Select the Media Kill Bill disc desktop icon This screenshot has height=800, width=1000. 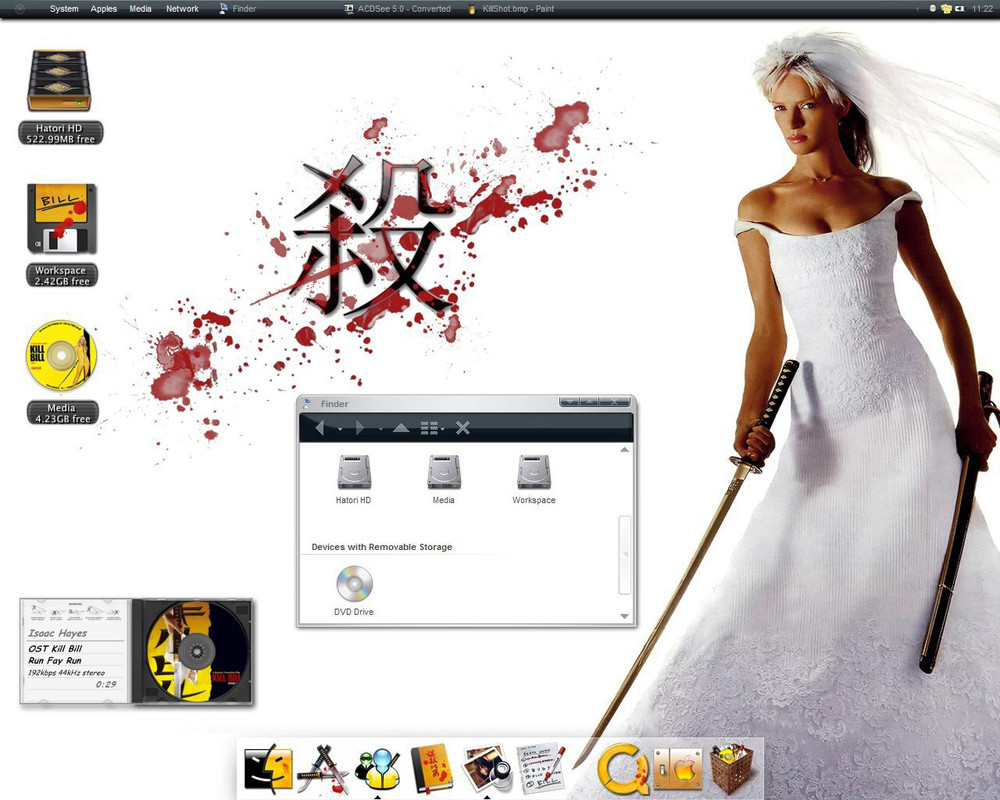click(61, 355)
